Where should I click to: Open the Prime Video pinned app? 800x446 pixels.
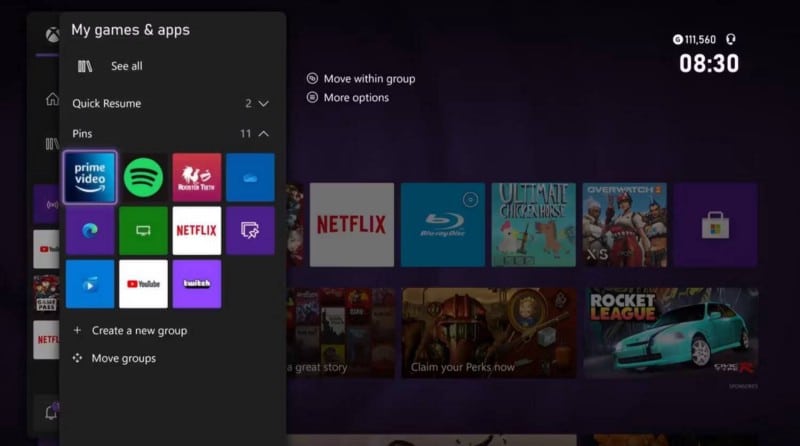coord(90,177)
